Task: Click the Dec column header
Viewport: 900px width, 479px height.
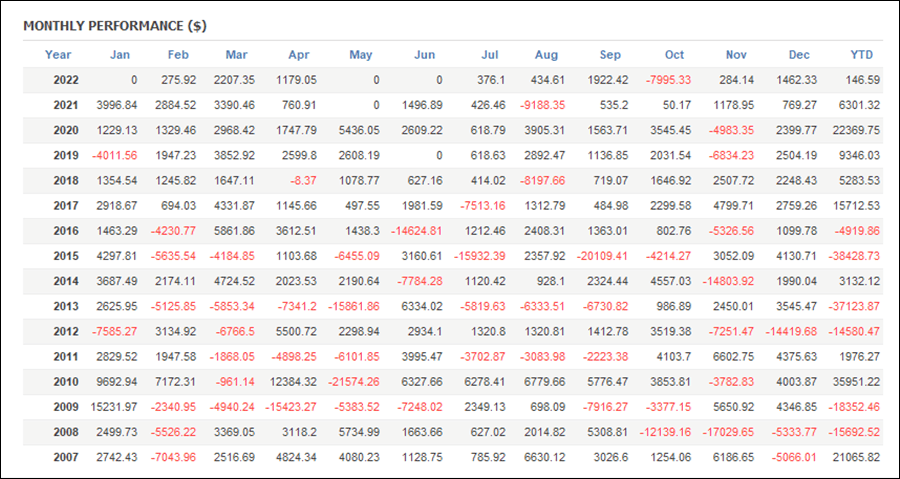Action: click(799, 55)
